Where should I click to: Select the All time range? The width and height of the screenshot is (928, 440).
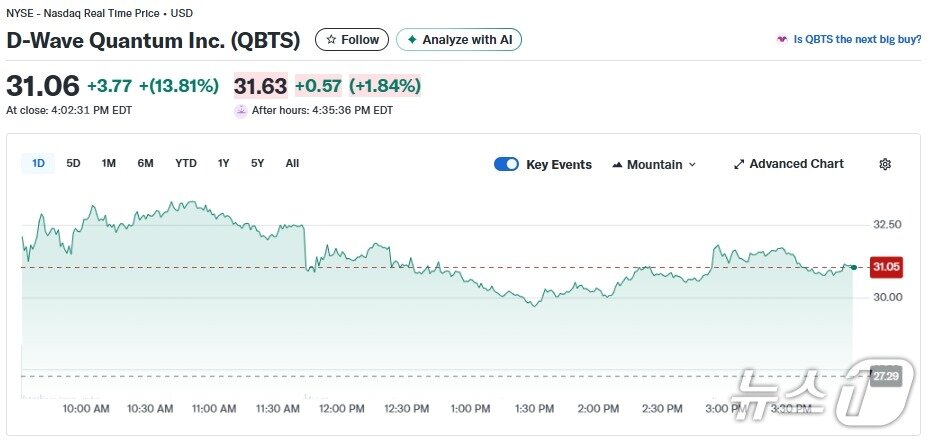coord(292,163)
